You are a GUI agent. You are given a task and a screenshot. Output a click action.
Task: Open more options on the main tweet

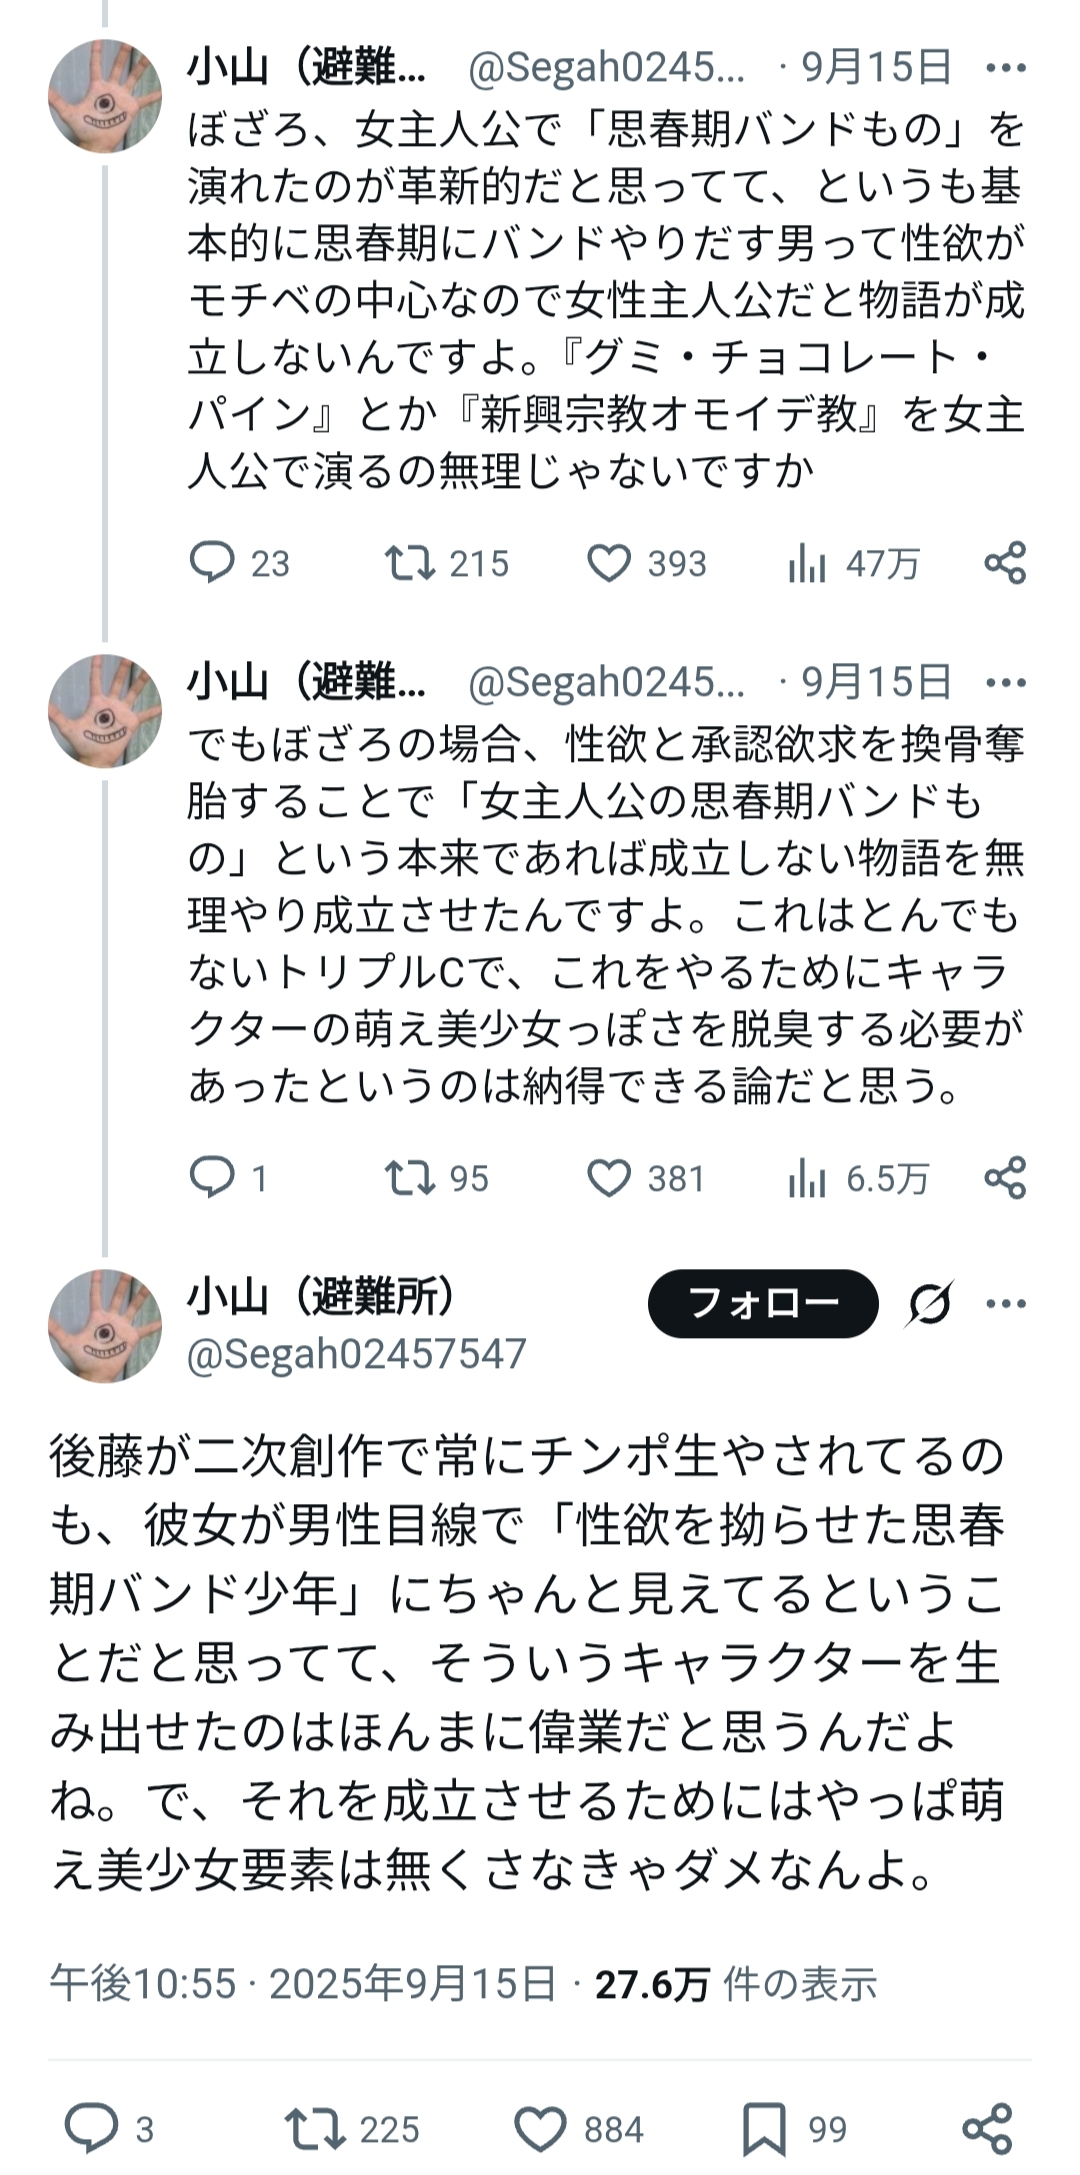point(1005,1304)
